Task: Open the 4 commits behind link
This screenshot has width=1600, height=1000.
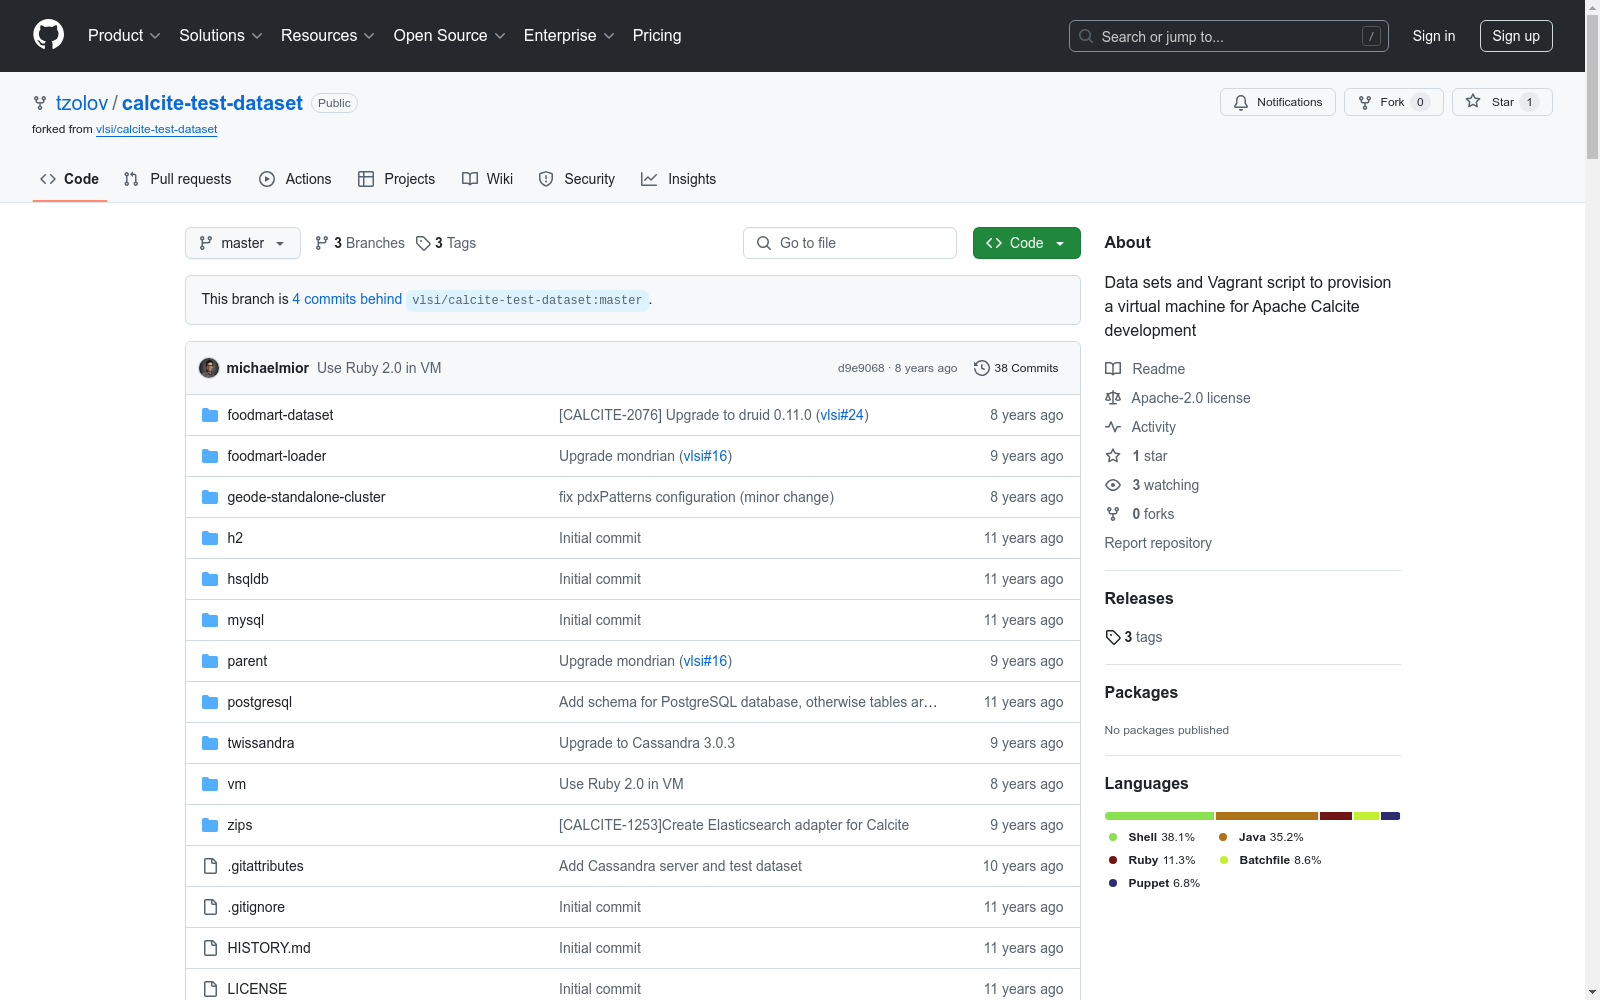Action: [347, 299]
